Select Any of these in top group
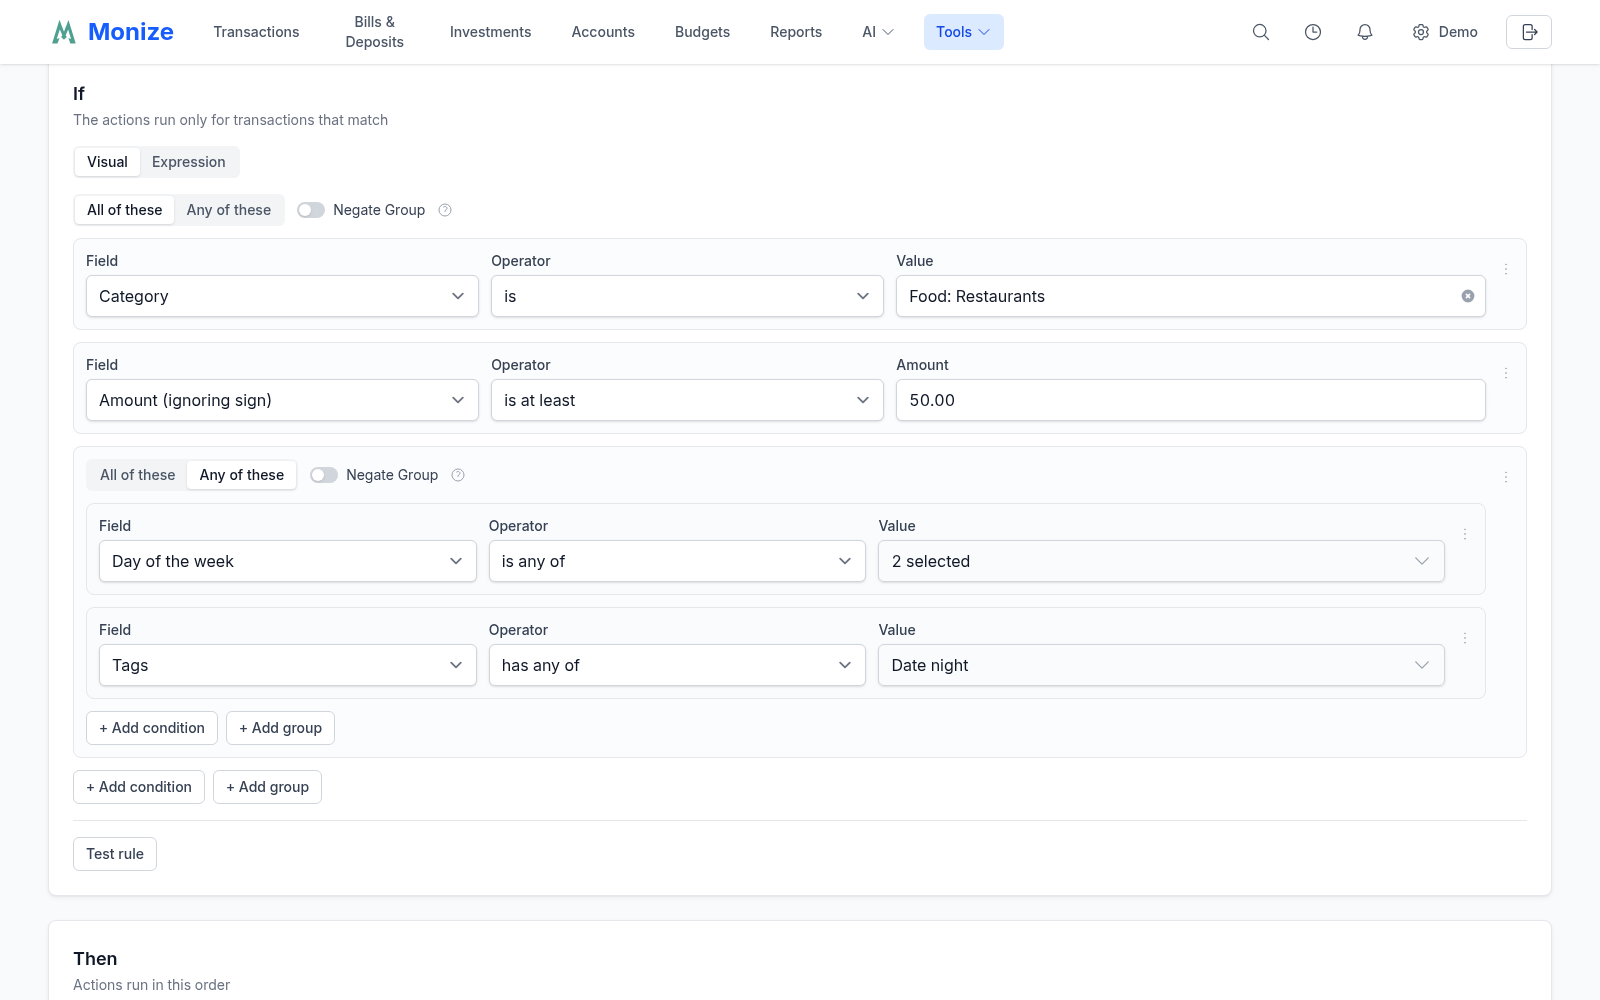Screen dimensions: 1600x1000 [x=229, y=210]
